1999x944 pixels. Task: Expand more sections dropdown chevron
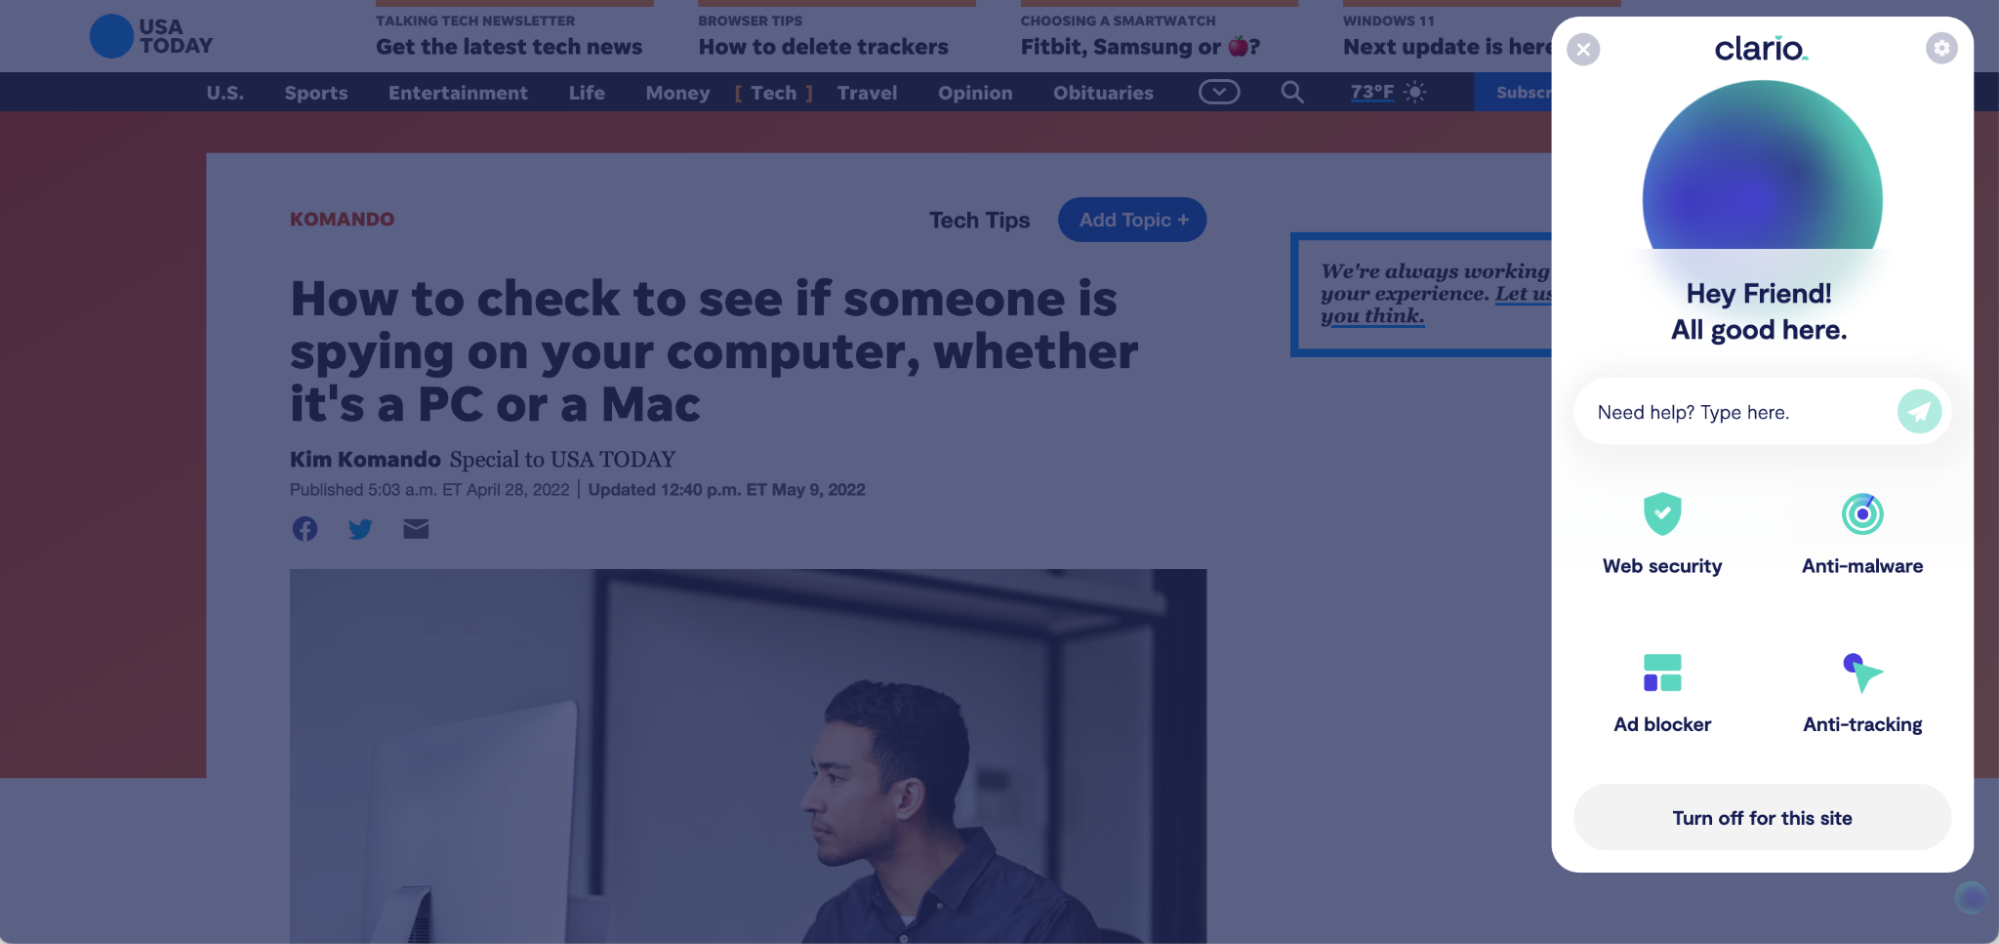point(1219,92)
